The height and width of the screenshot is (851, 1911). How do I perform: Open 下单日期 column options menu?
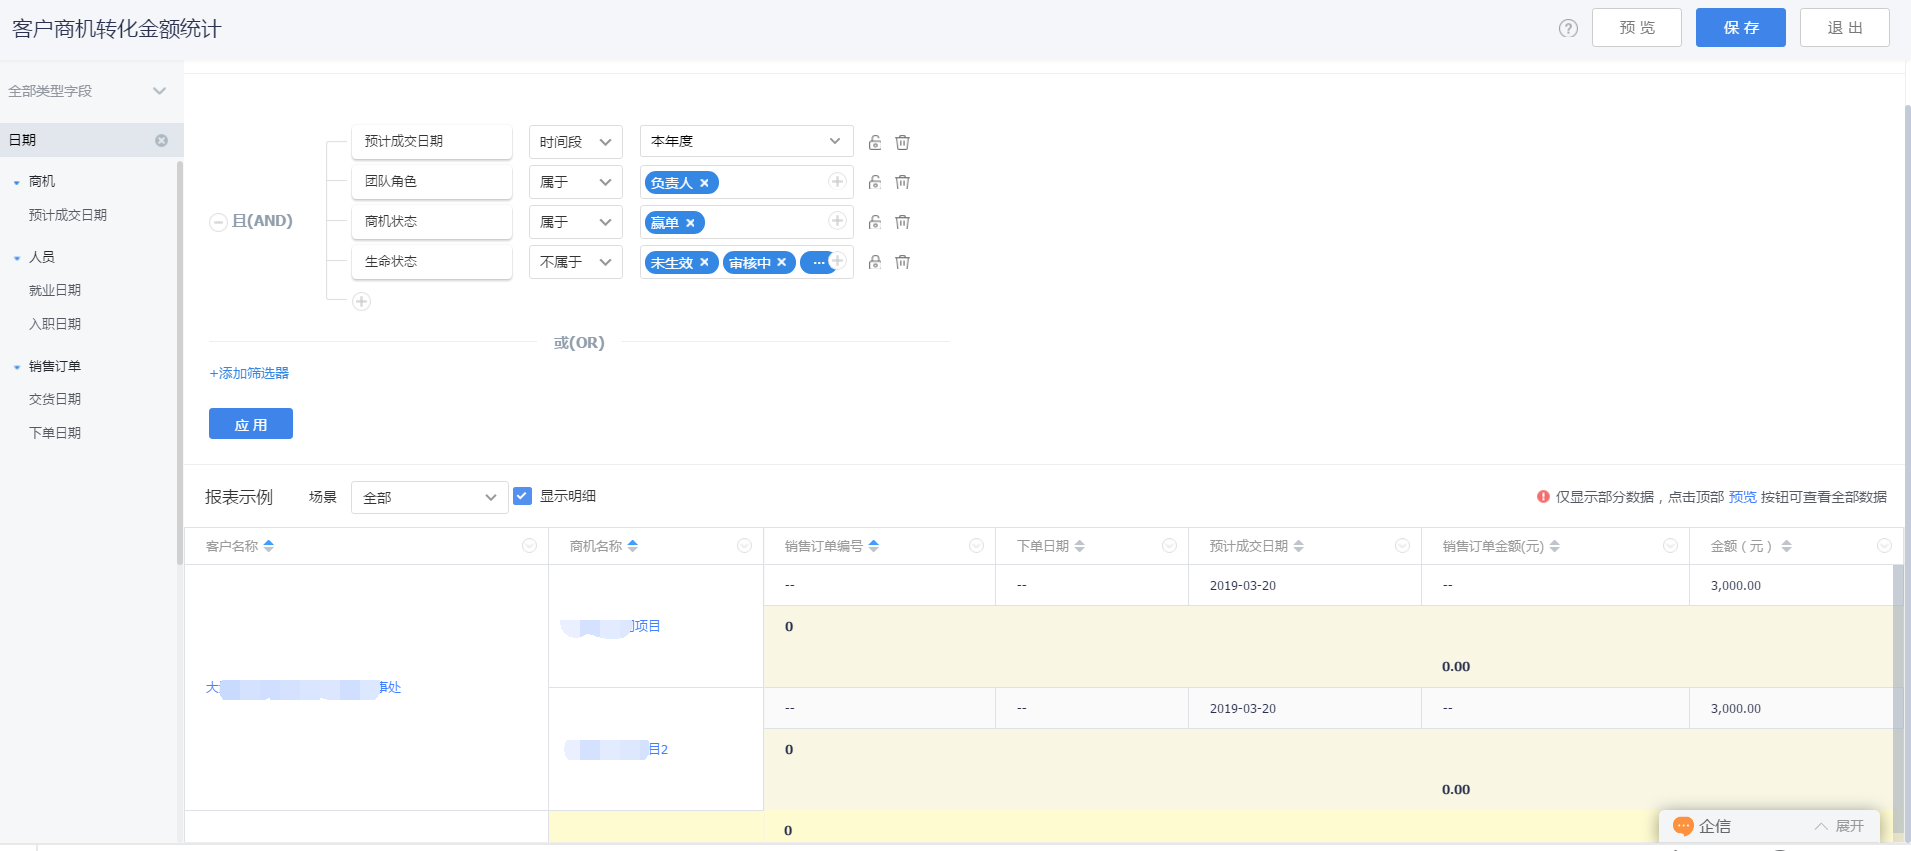point(1169,546)
